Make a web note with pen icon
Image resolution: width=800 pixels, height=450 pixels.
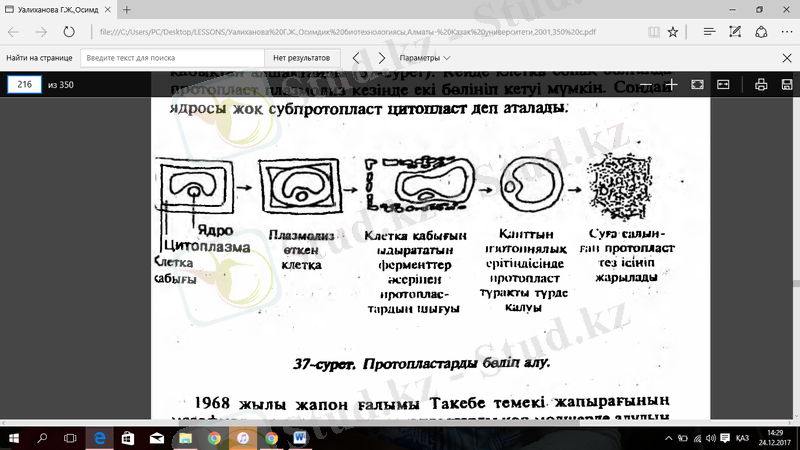click(x=735, y=32)
